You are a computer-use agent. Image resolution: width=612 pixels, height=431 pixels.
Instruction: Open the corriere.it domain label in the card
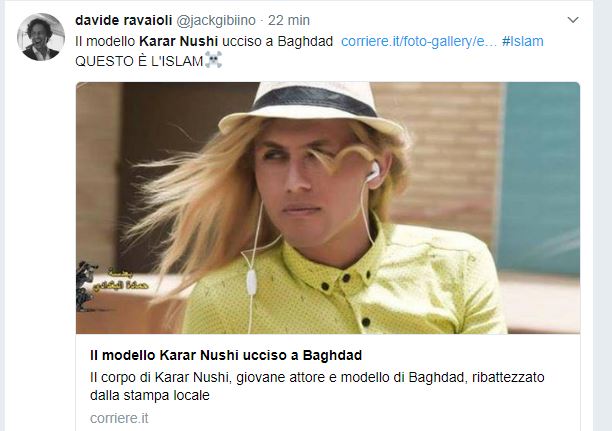pos(119,418)
